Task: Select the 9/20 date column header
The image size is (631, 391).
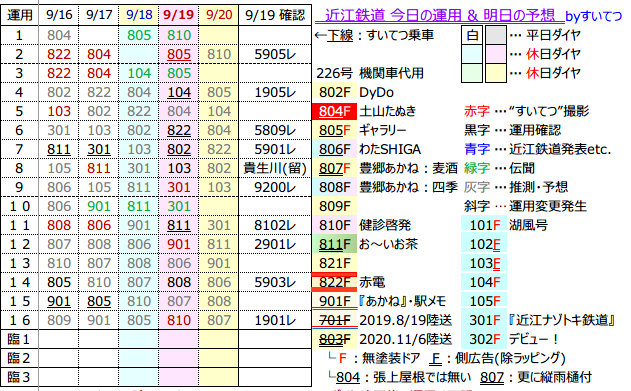Action: point(219,15)
